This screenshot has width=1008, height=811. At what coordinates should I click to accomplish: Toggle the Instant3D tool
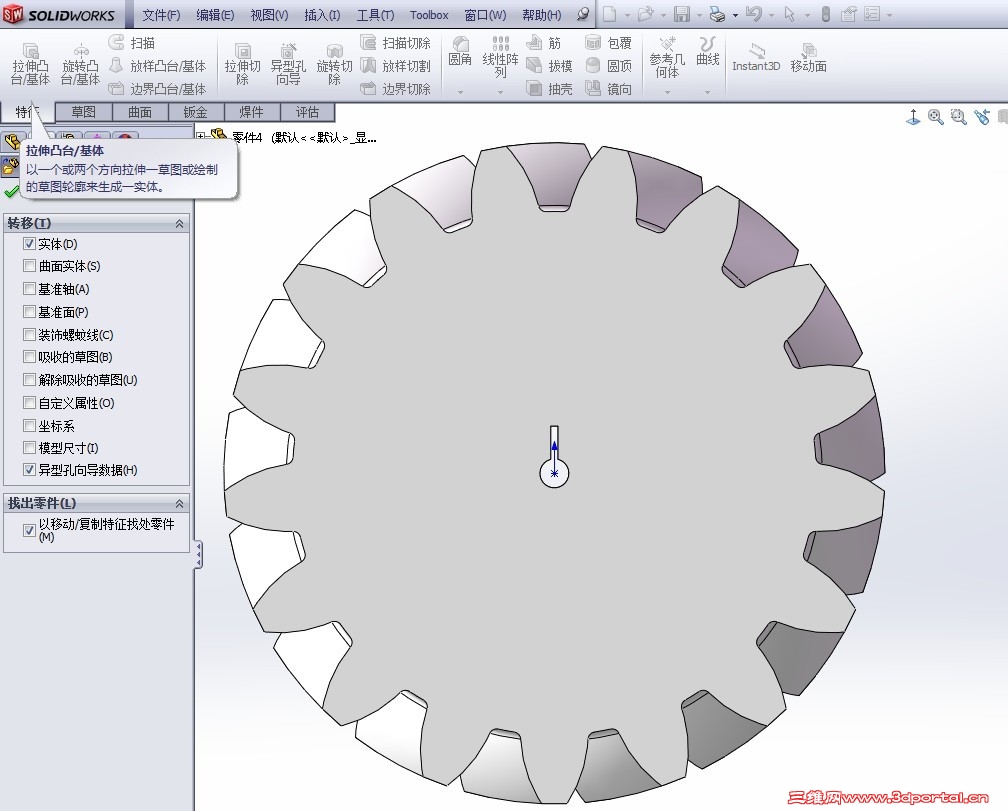(756, 57)
